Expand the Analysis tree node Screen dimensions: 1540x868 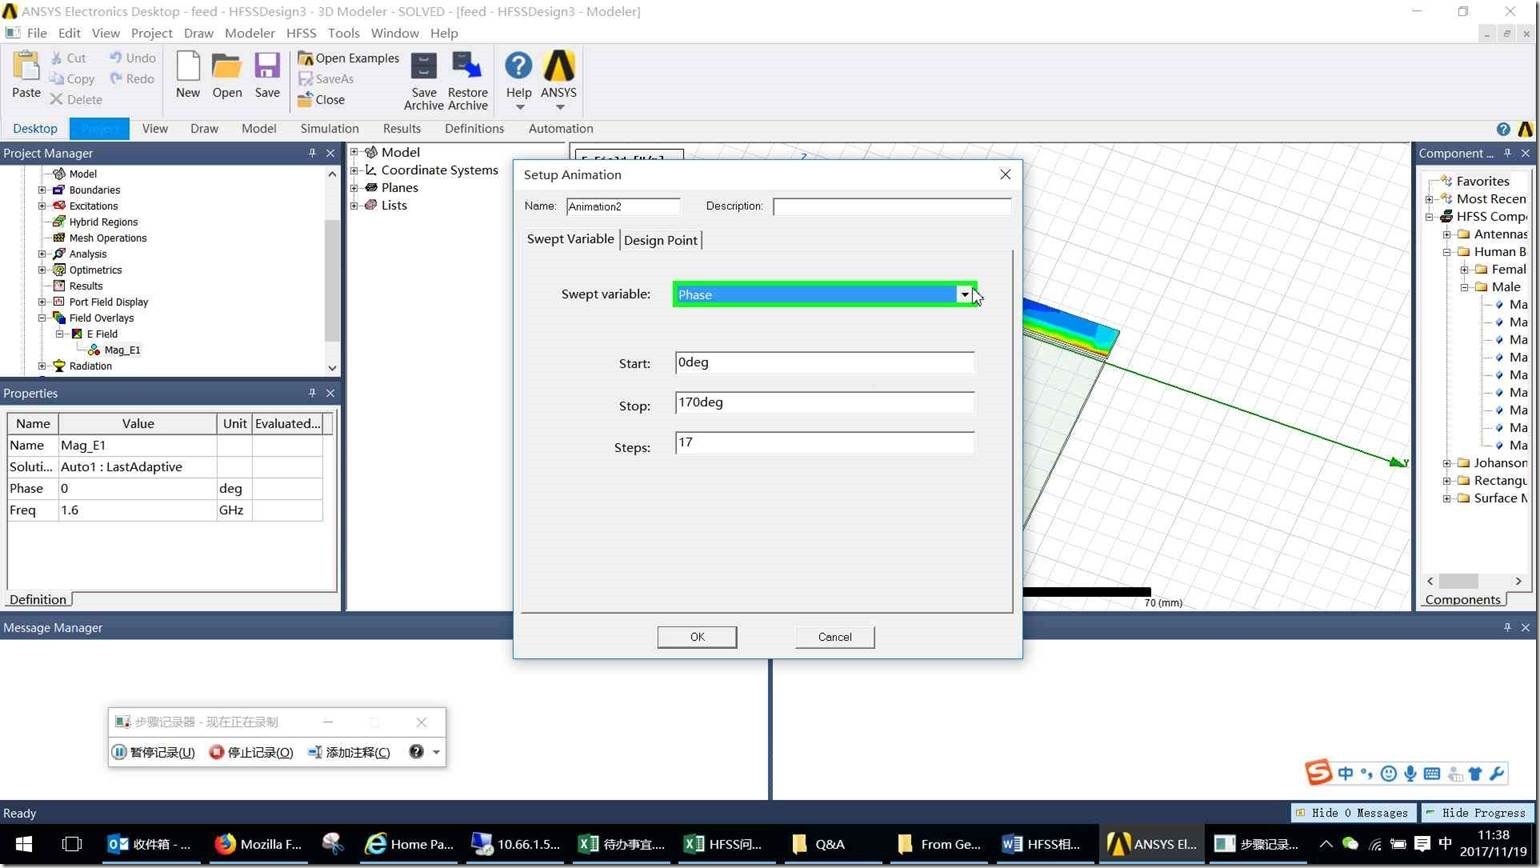point(42,254)
